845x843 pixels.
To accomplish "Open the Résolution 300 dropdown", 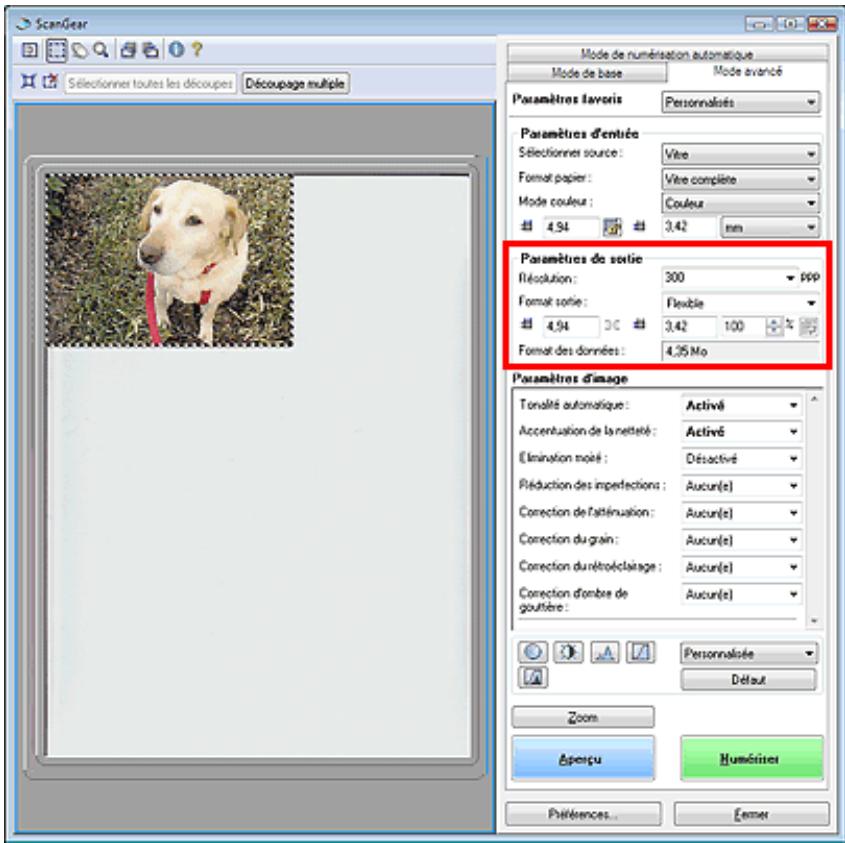I will (x=730, y=278).
